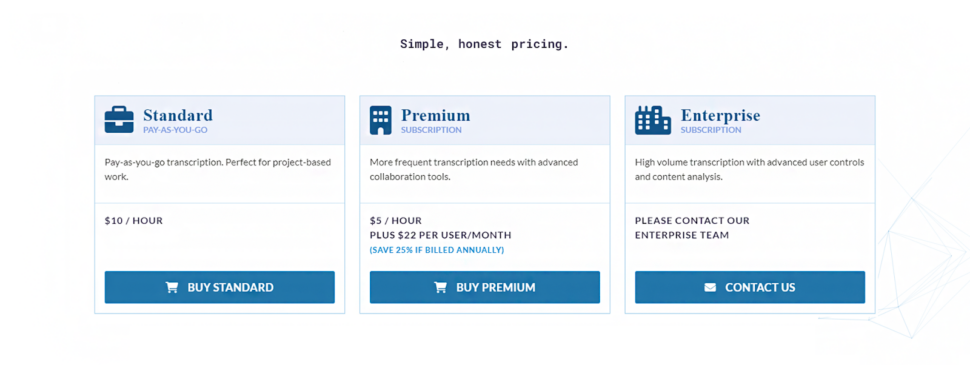
Task: Click the Plus $22 per user/month text
Action: 440,235
